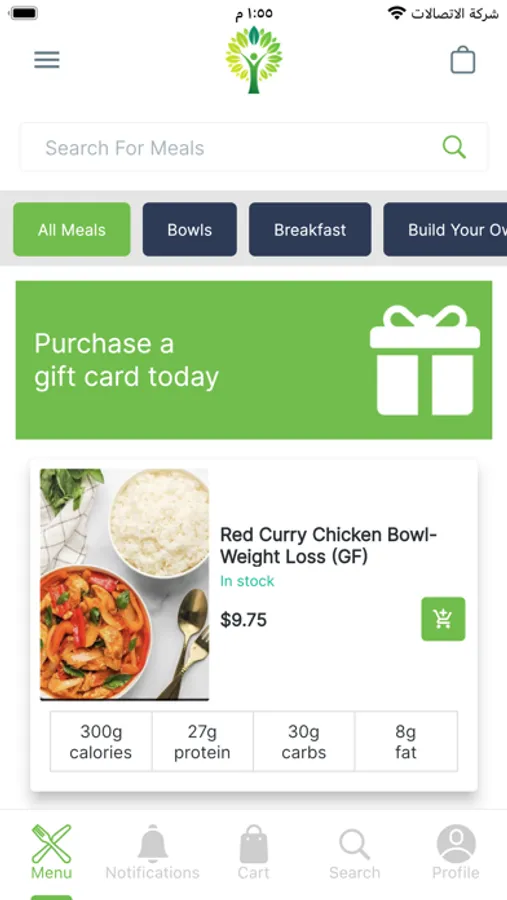507x900 pixels.
Task: Open the shopping bag in header
Action: tap(463, 60)
